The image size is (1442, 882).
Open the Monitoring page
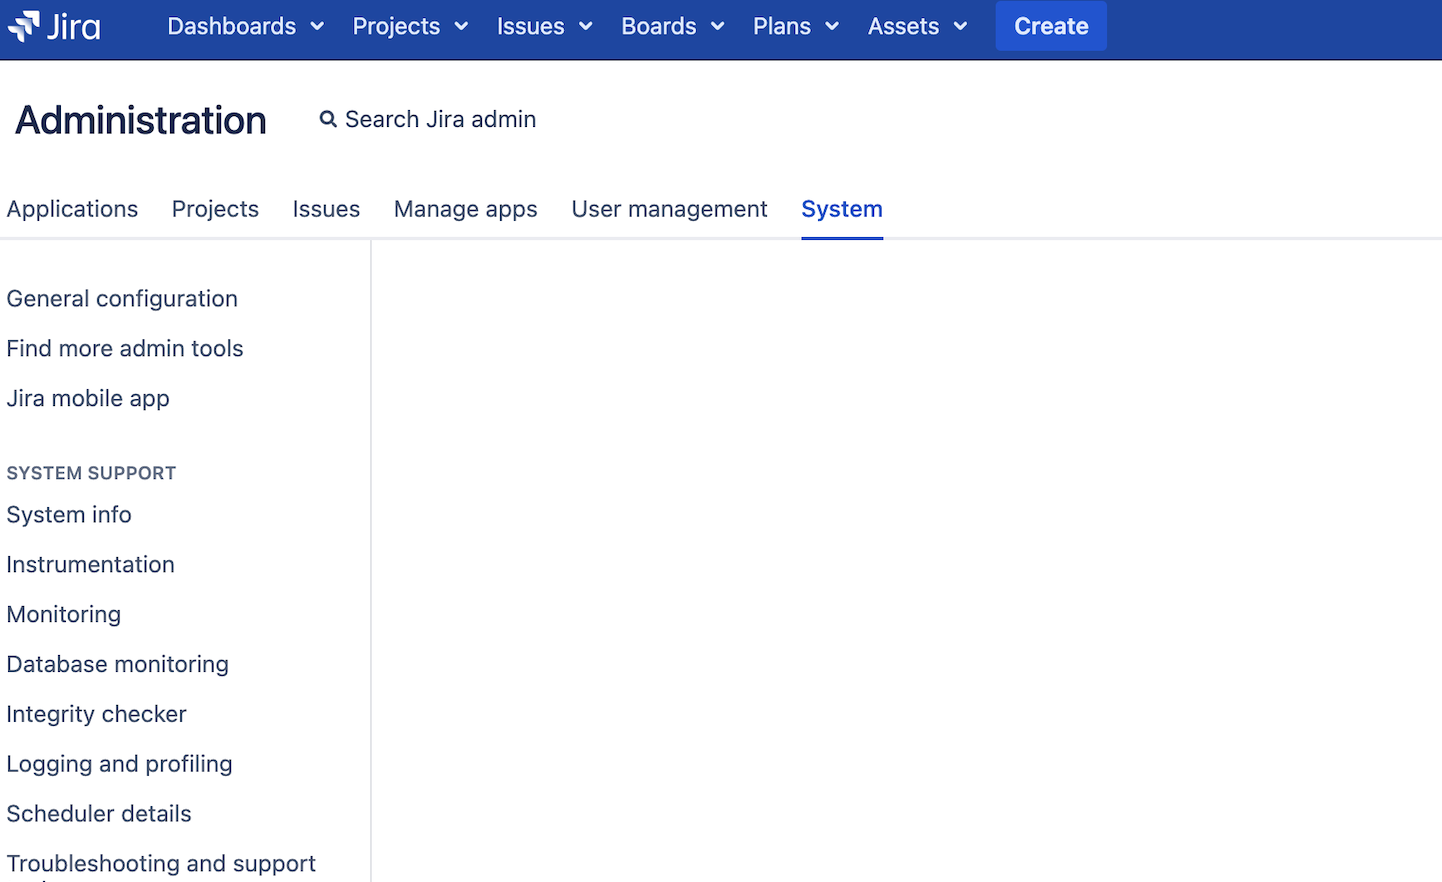click(64, 615)
